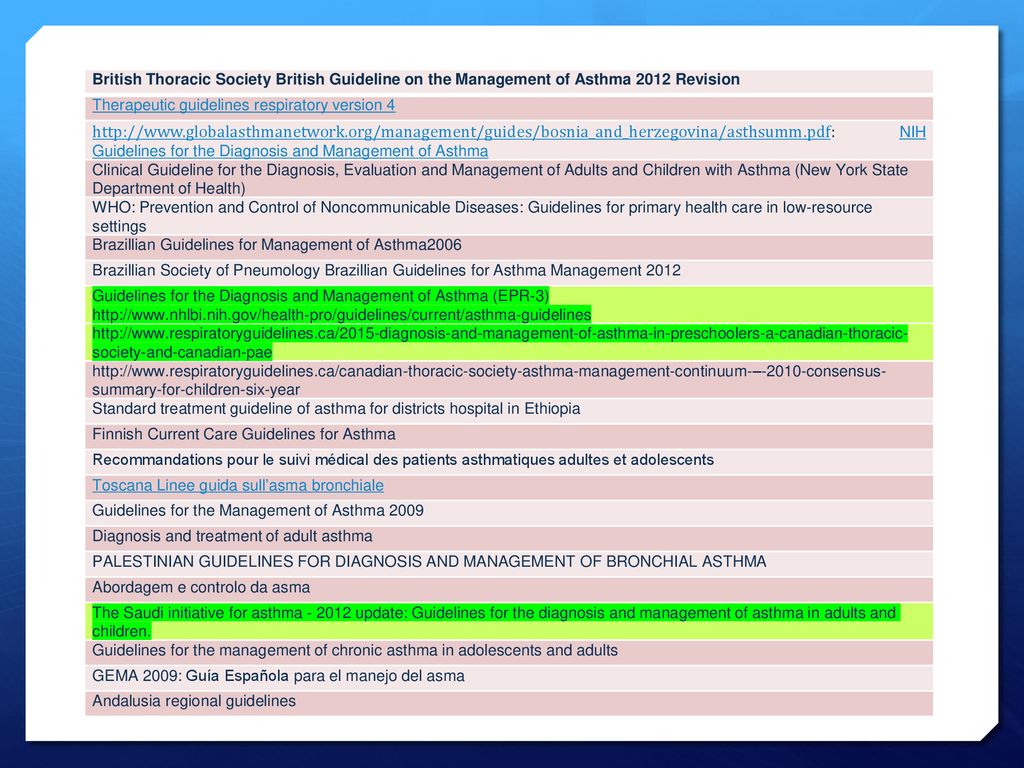This screenshot has width=1024, height=768.
Task: Click the highlighted Saudi initiative for asthma row
Action: (509, 622)
